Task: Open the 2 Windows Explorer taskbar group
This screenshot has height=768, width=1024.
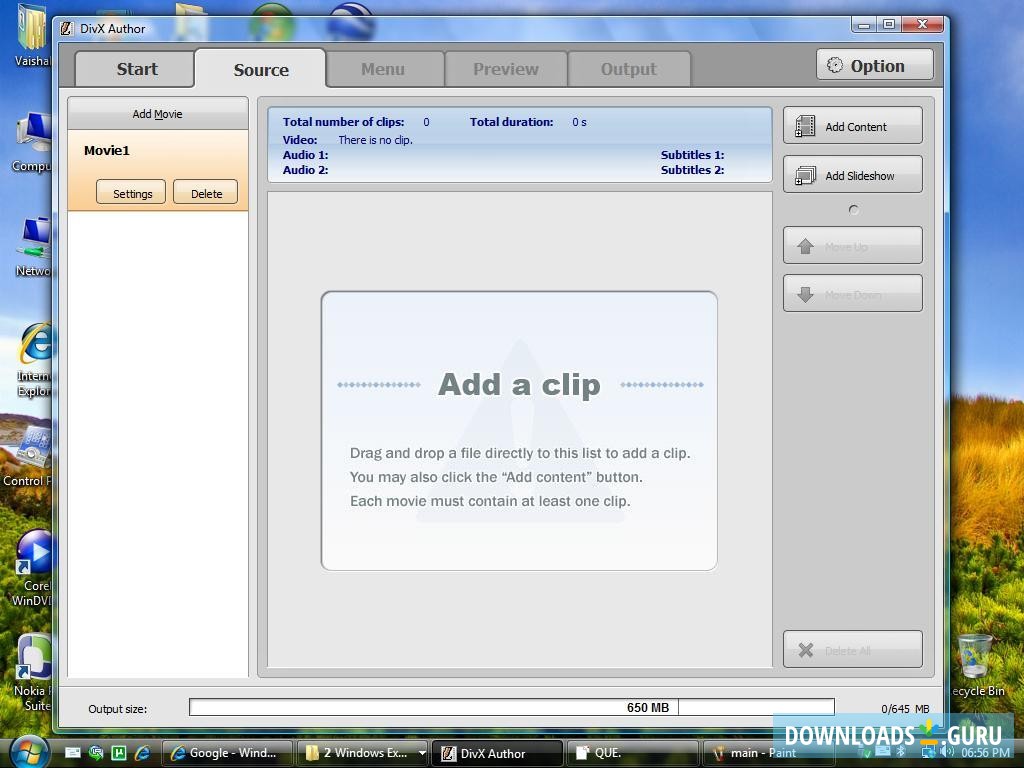Action: click(363, 753)
